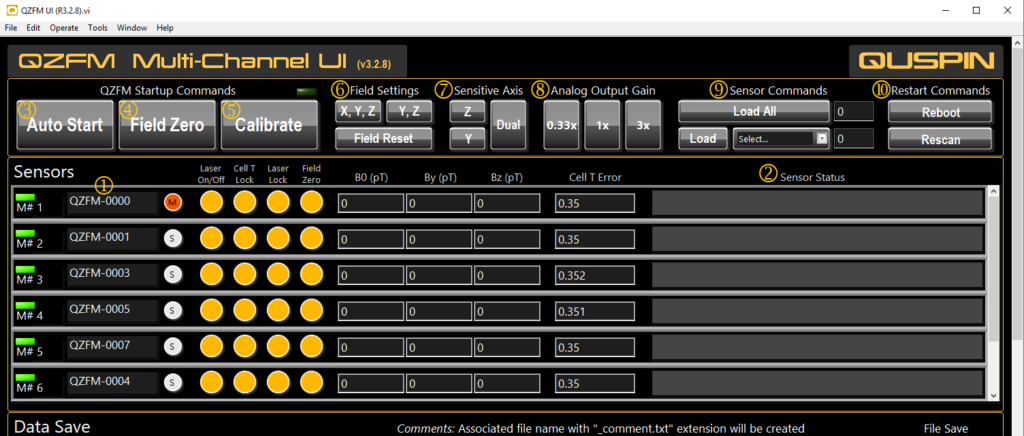
Task: Click Laser On/Off LED for QZFM-0001
Action: [211, 238]
